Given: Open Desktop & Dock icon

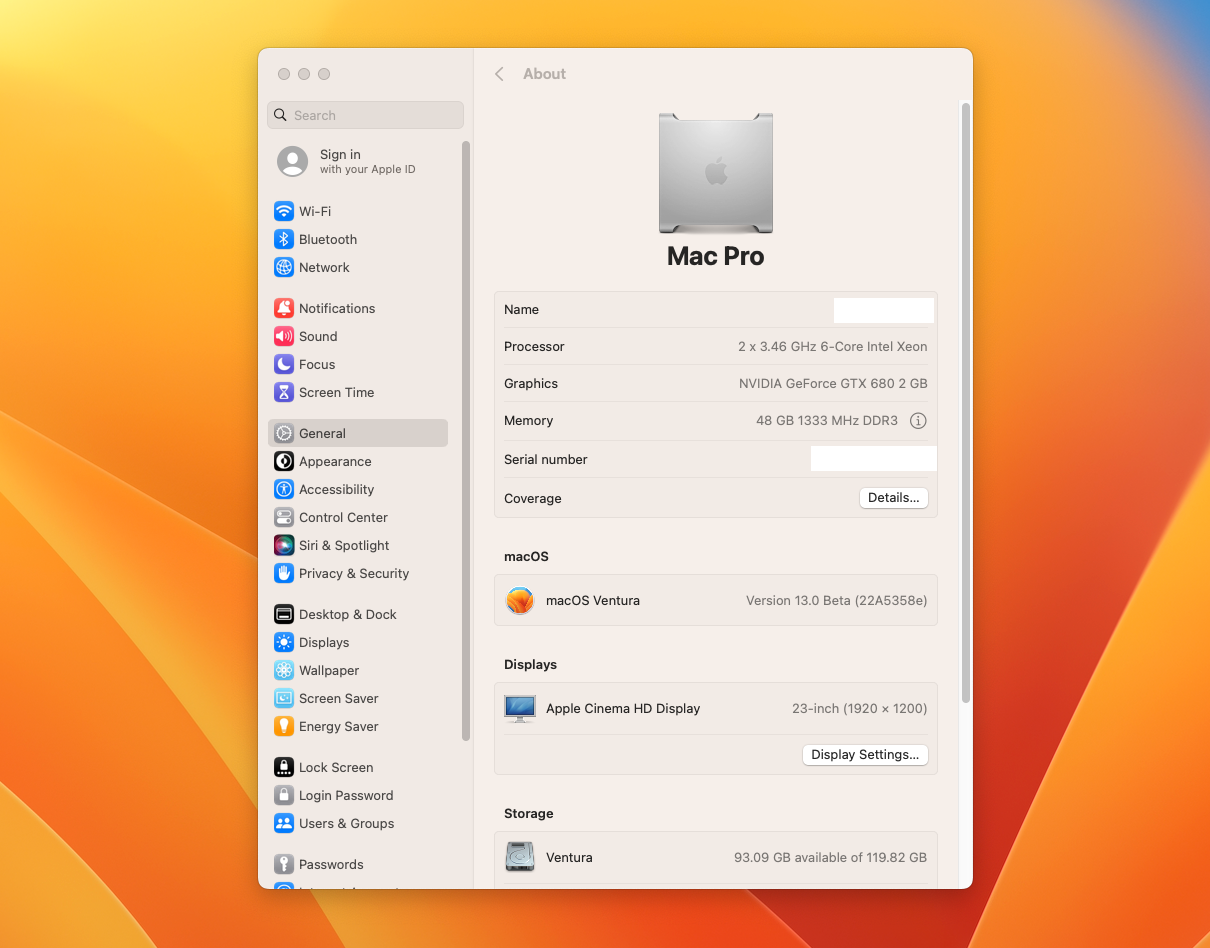Looking at the screenshot, I should coord(284,614).
